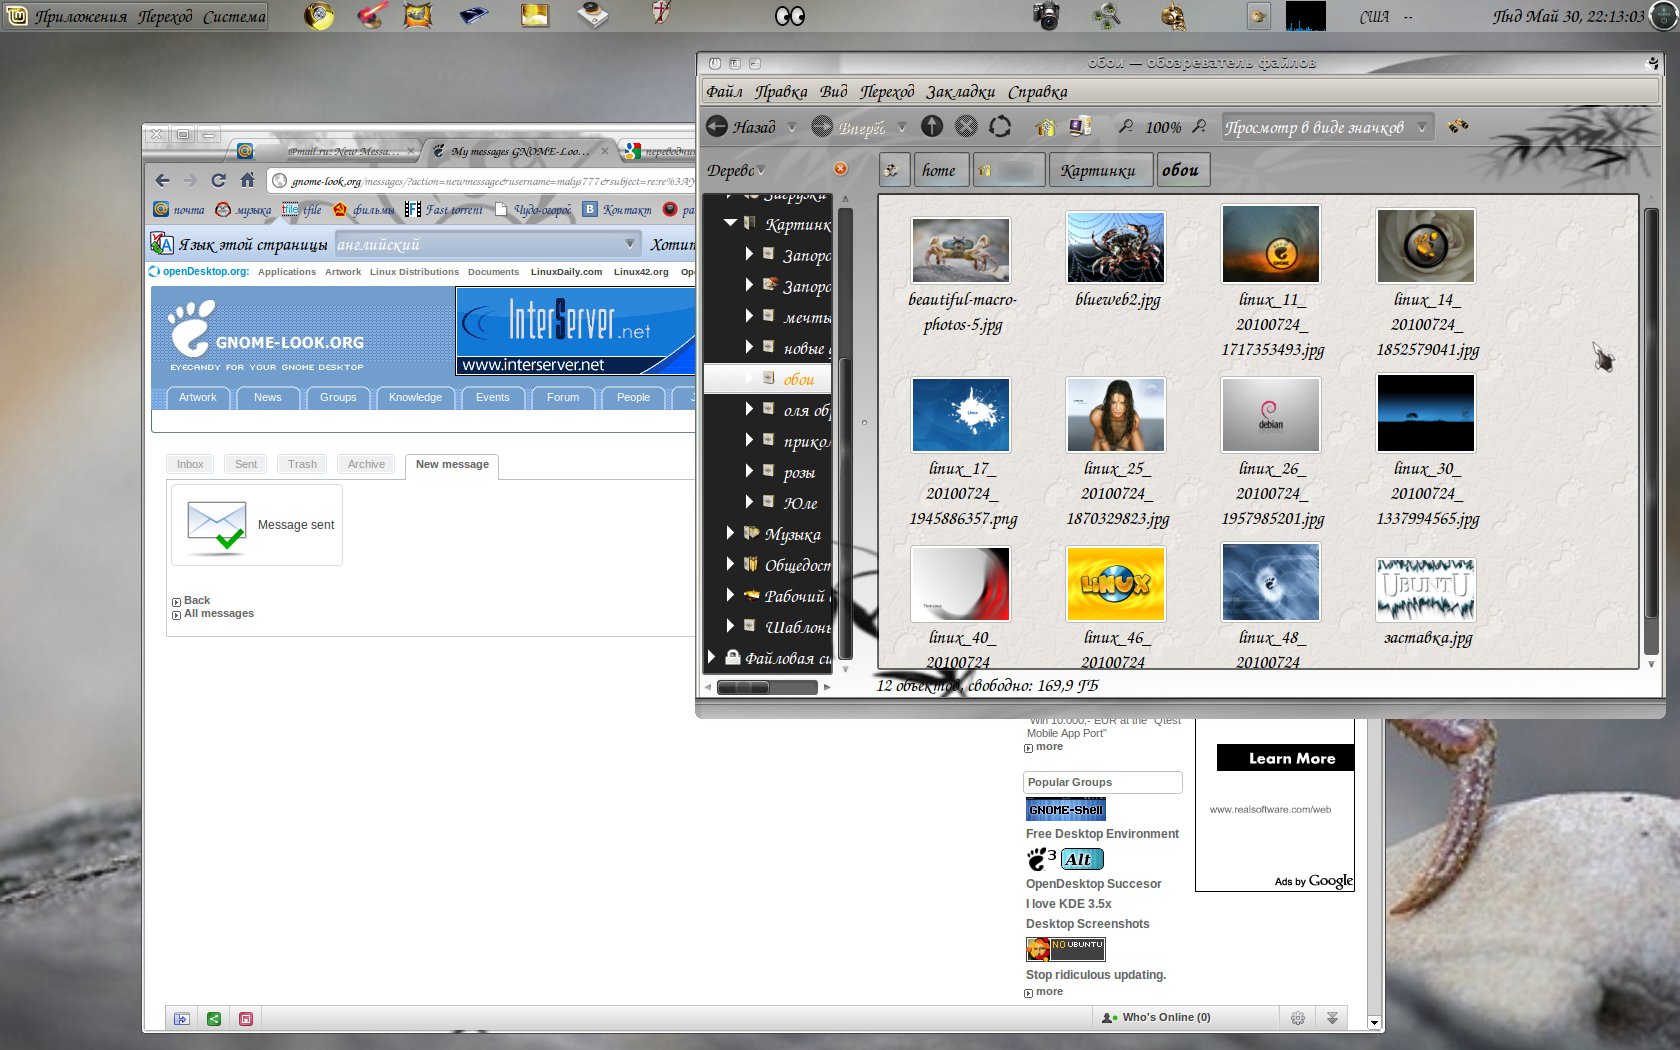Expand the Шаблоны tree folder
Image resolution: width=1680 pixels, height=1050 pixels.
(731, 626)
